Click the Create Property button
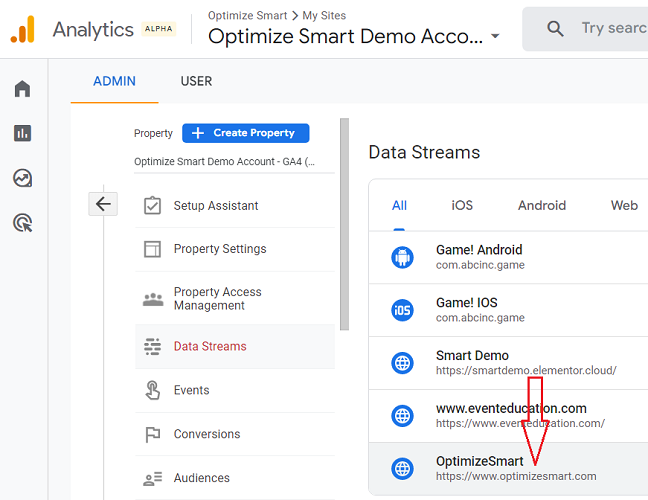The height and width of the screenshot is (500, 648). coord(245,133)
